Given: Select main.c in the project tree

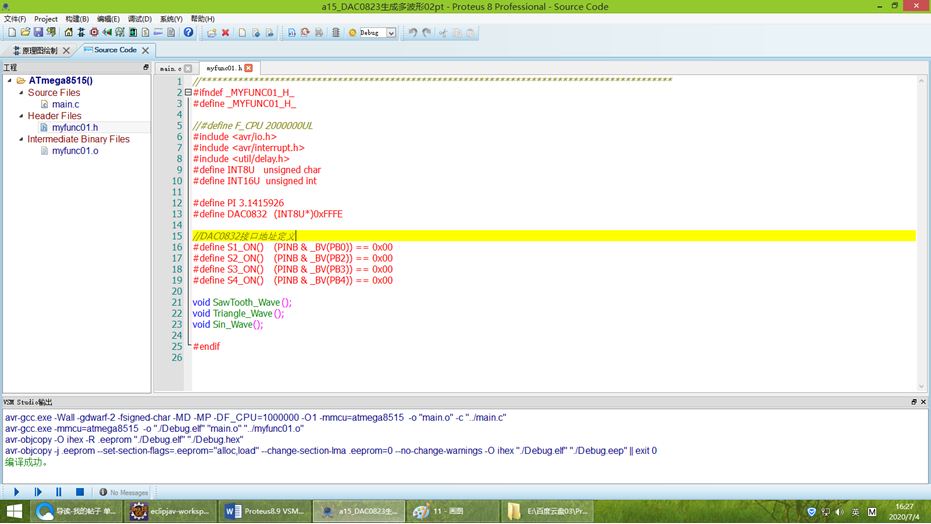Looking at the screenshot, I should pos(65,104).
